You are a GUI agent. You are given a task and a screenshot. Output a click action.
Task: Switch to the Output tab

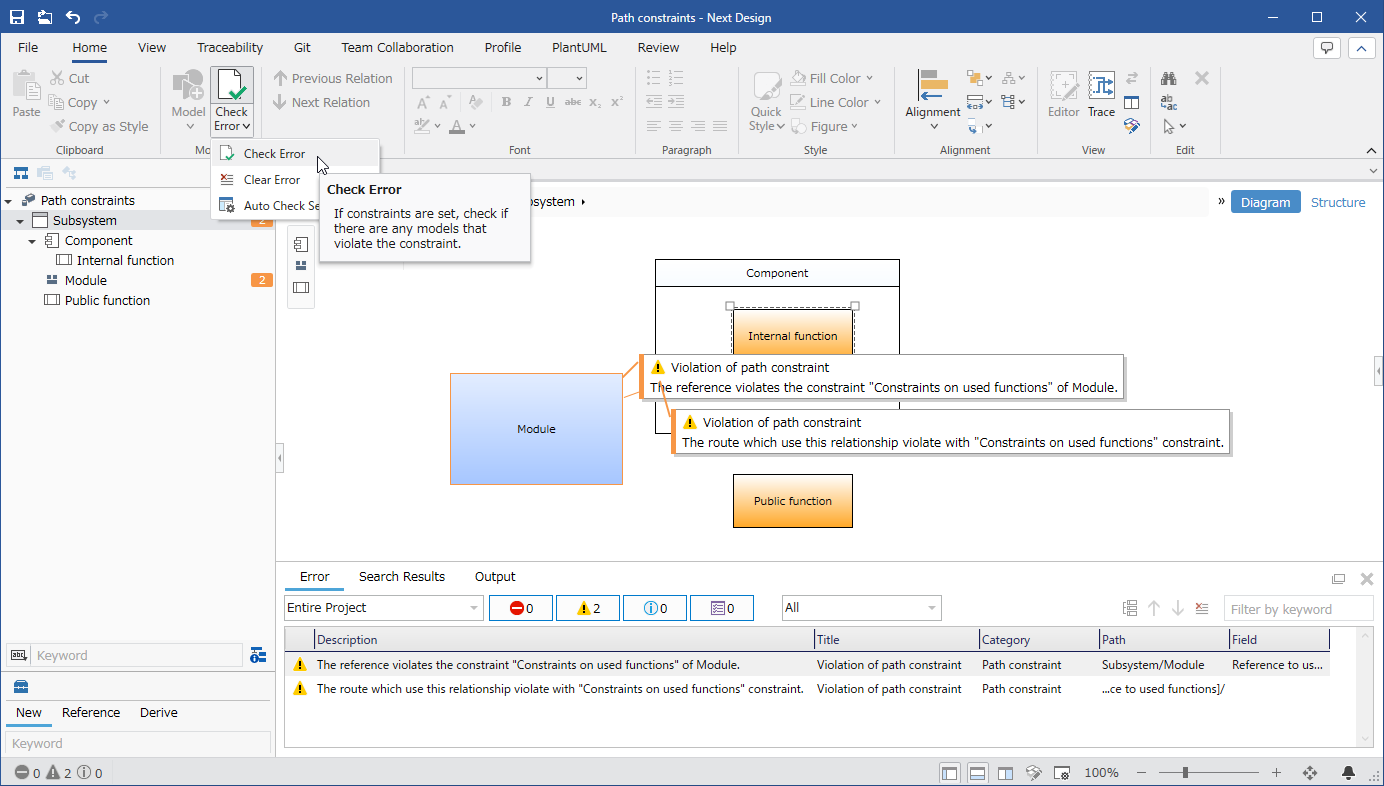click(495, 576)
